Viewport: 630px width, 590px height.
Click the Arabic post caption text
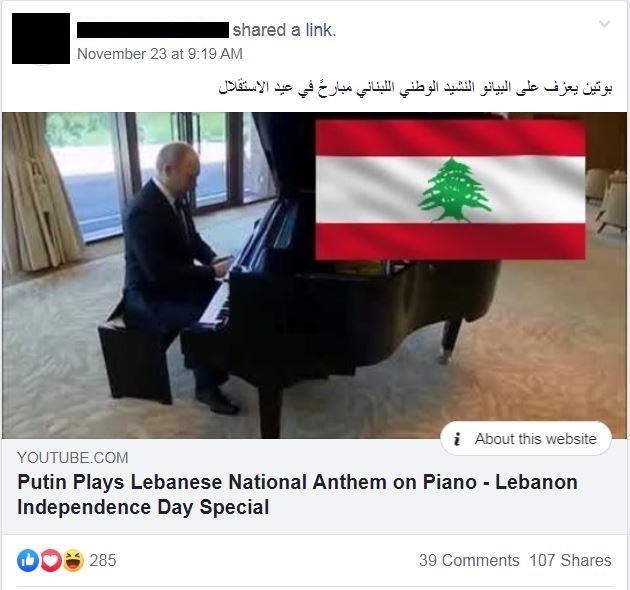pyautogui.click(x=415, y=88)
